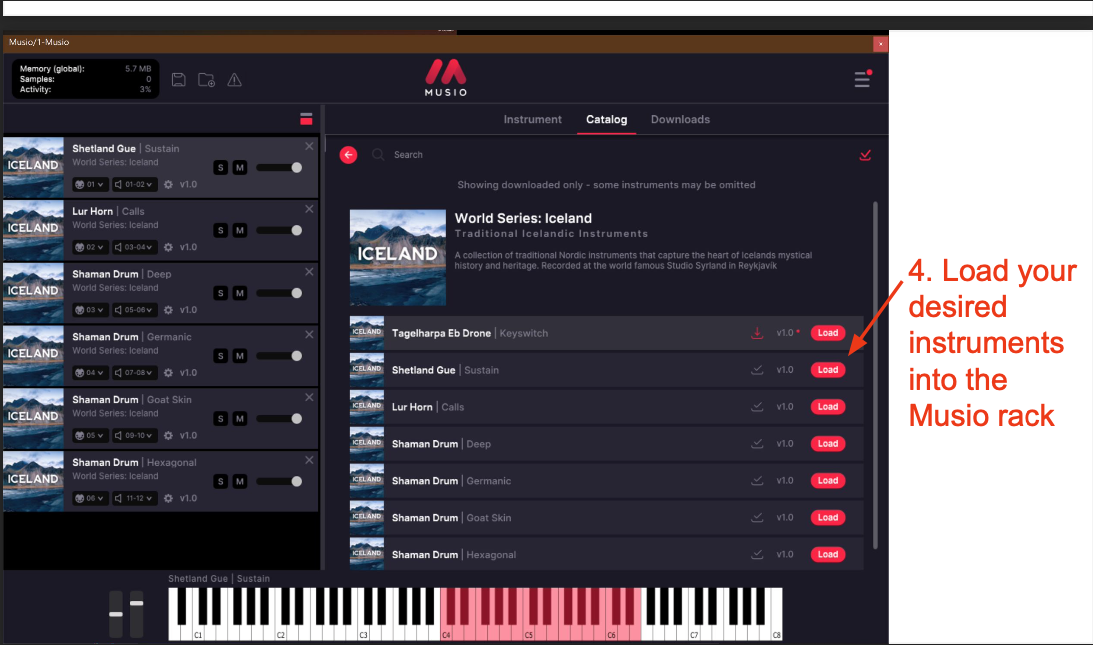Open settings gear for Shaman Drum Germanic slot
Viewport: 1093px width, 645px height.
(168, 373)
